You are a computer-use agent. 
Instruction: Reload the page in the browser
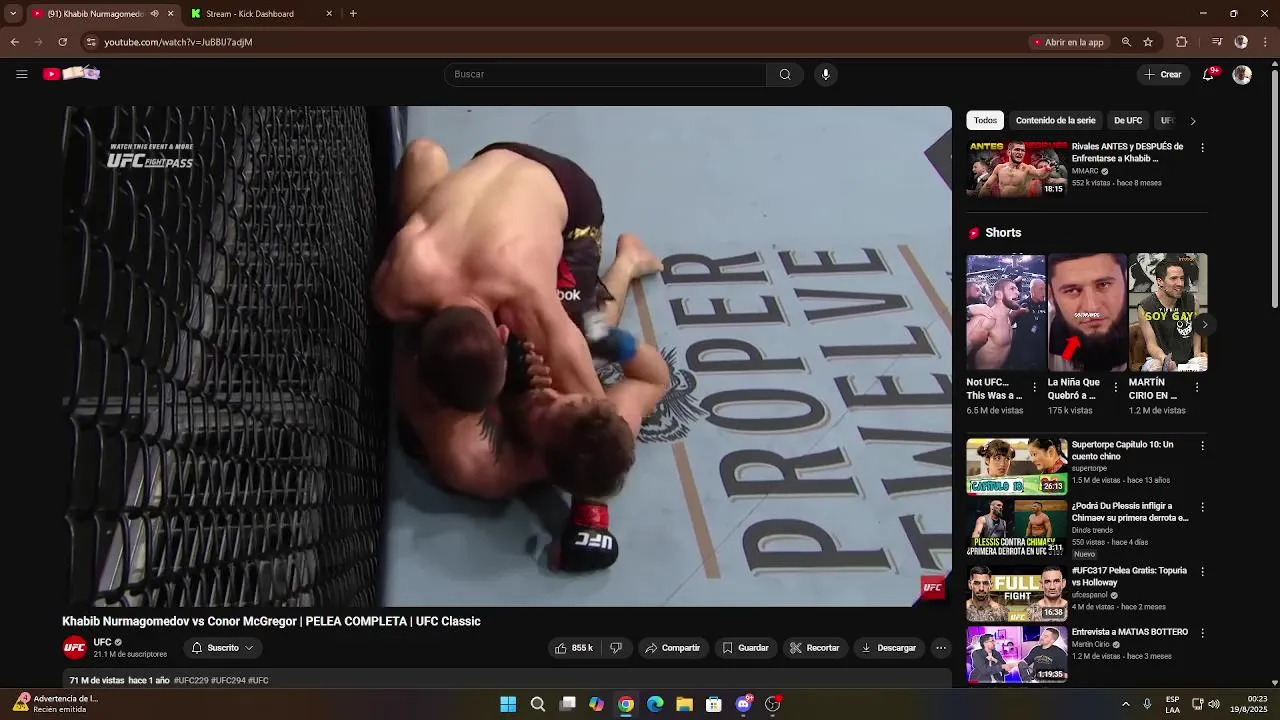(62, 42)
